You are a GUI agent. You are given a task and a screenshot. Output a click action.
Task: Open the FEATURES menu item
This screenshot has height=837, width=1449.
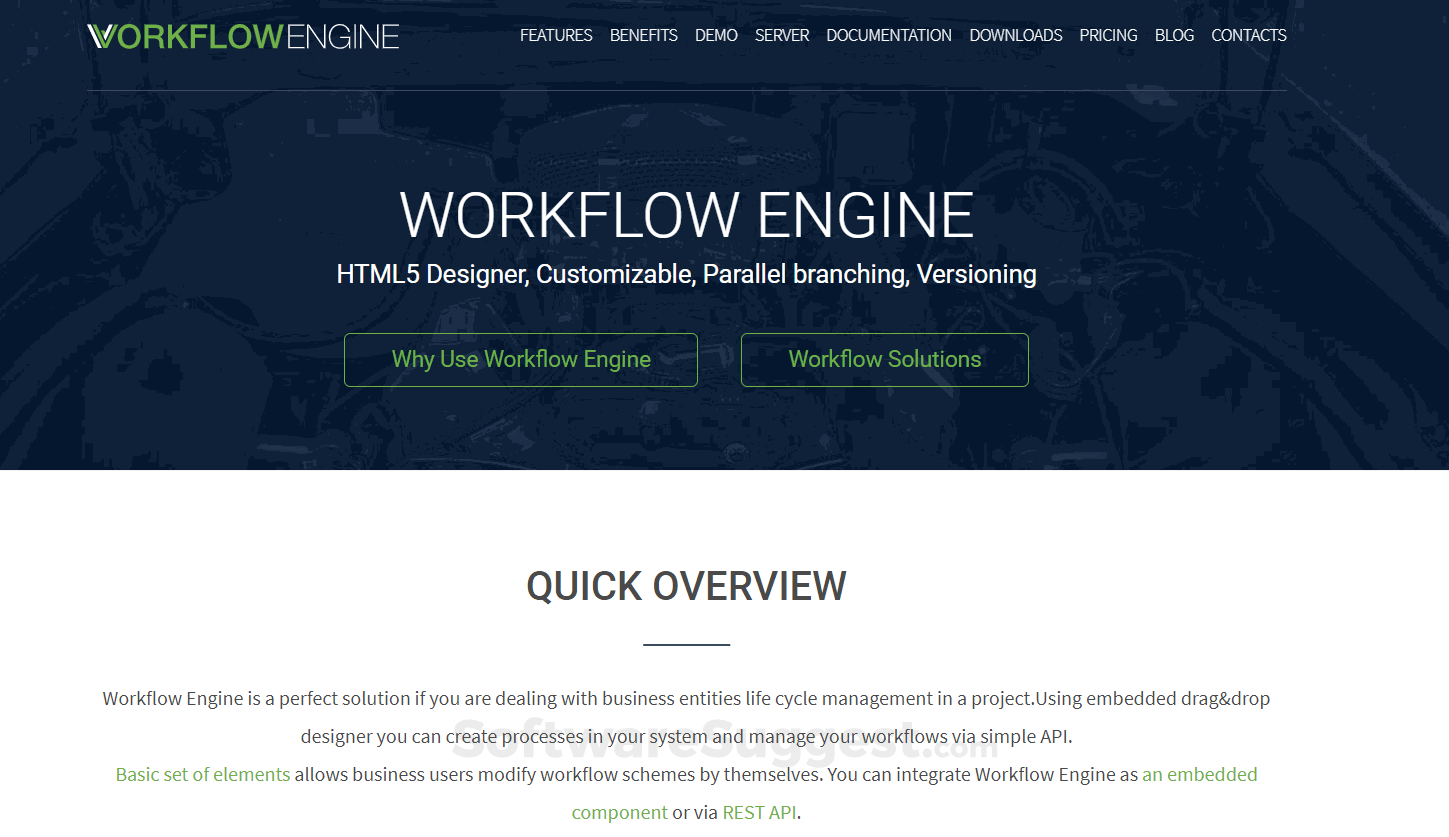556,35
